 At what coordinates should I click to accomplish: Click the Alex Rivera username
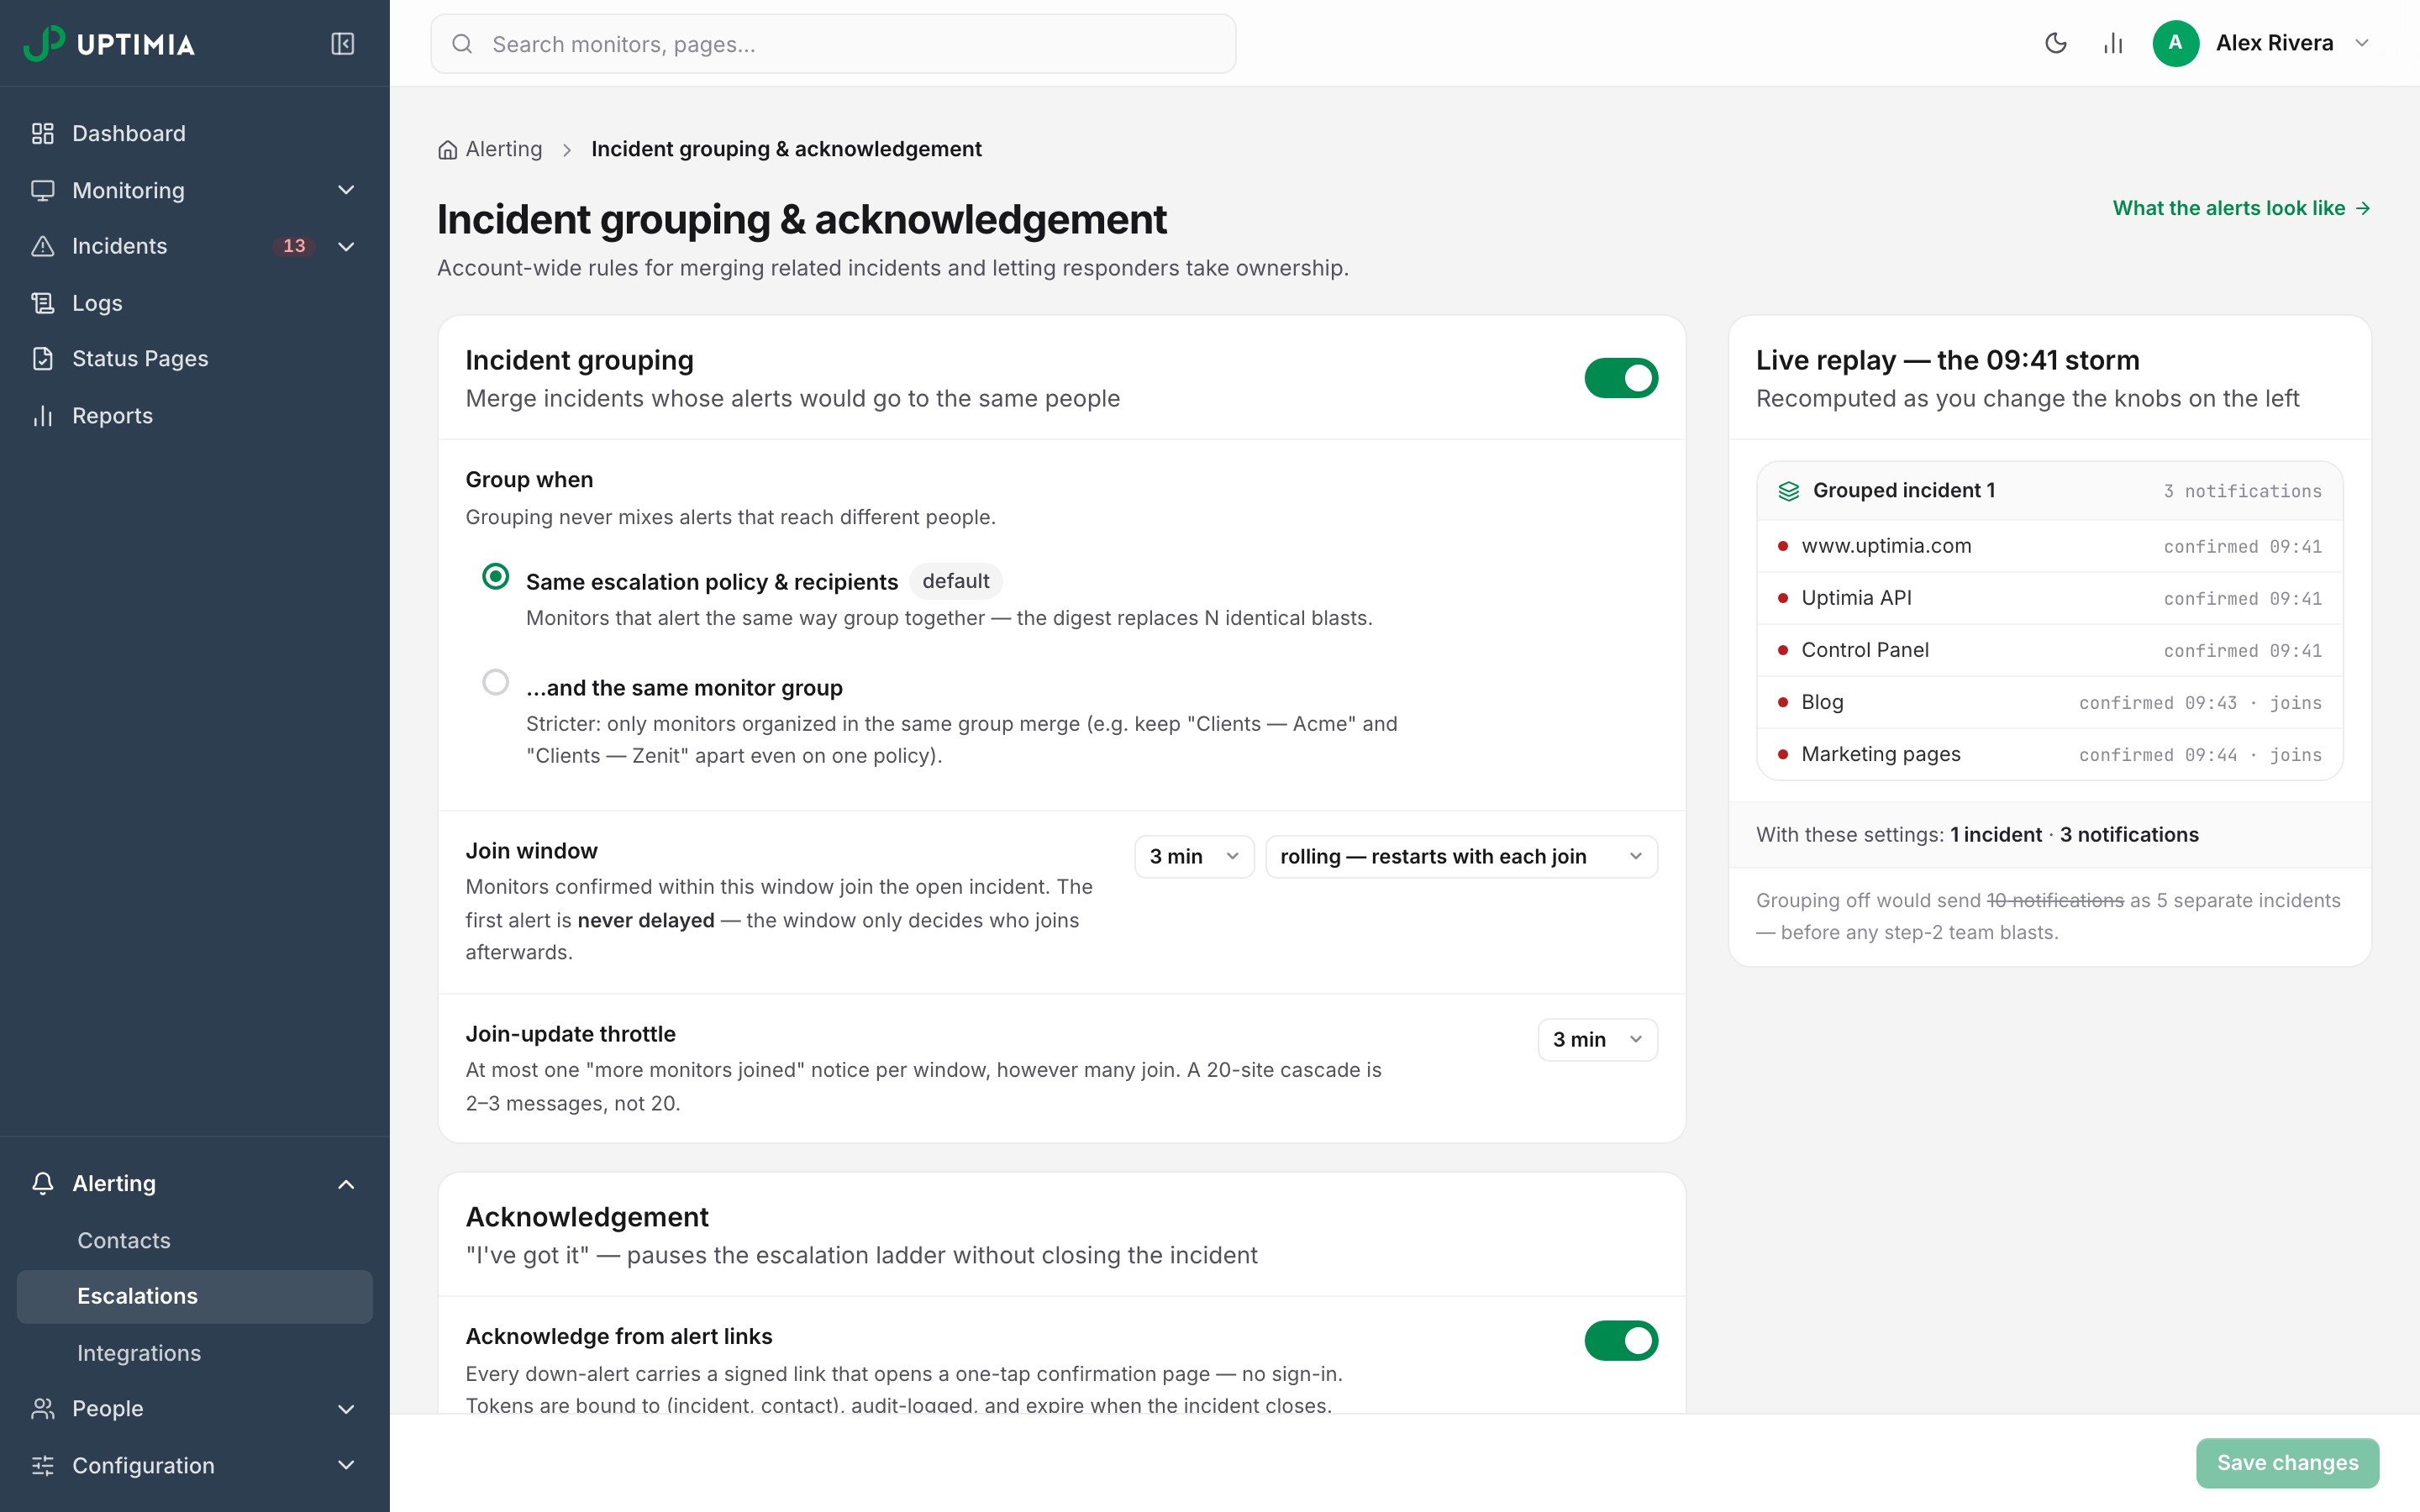(2274, 43)
